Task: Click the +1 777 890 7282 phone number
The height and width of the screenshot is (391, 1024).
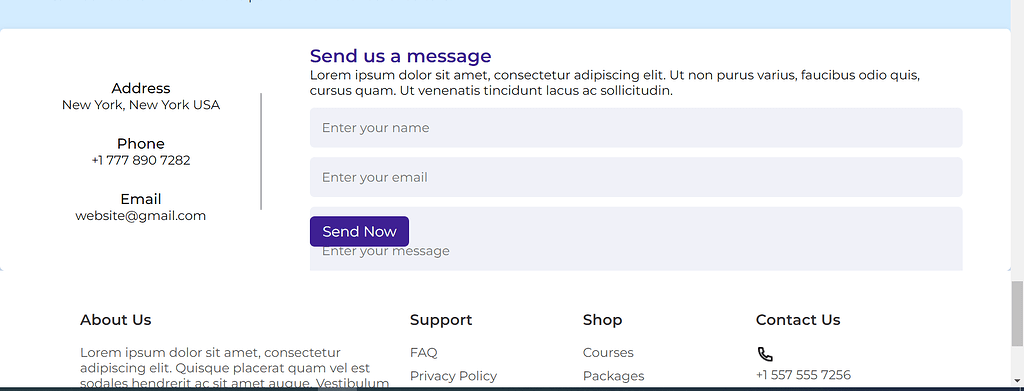Action: 141,160
